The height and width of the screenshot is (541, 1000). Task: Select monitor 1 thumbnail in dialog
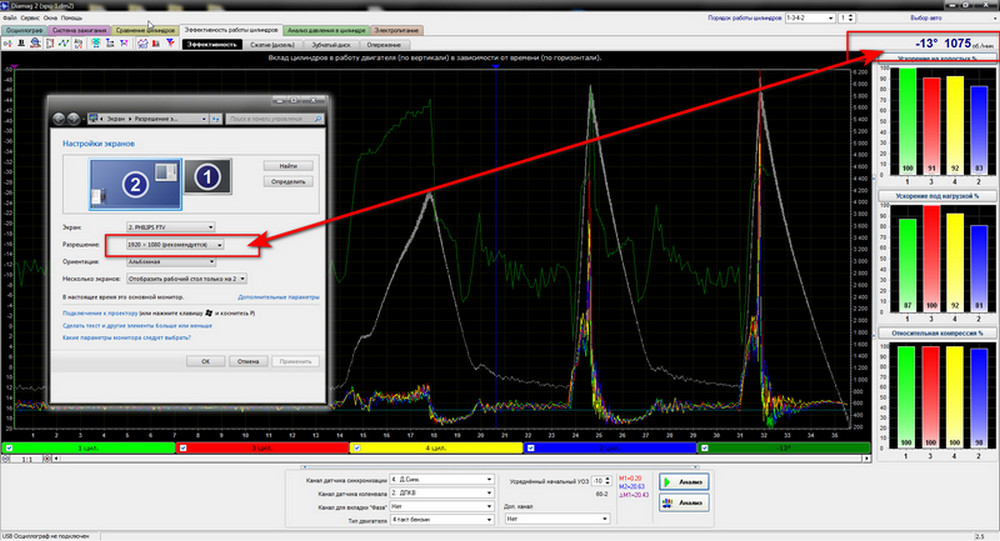(x=207, y=177)
